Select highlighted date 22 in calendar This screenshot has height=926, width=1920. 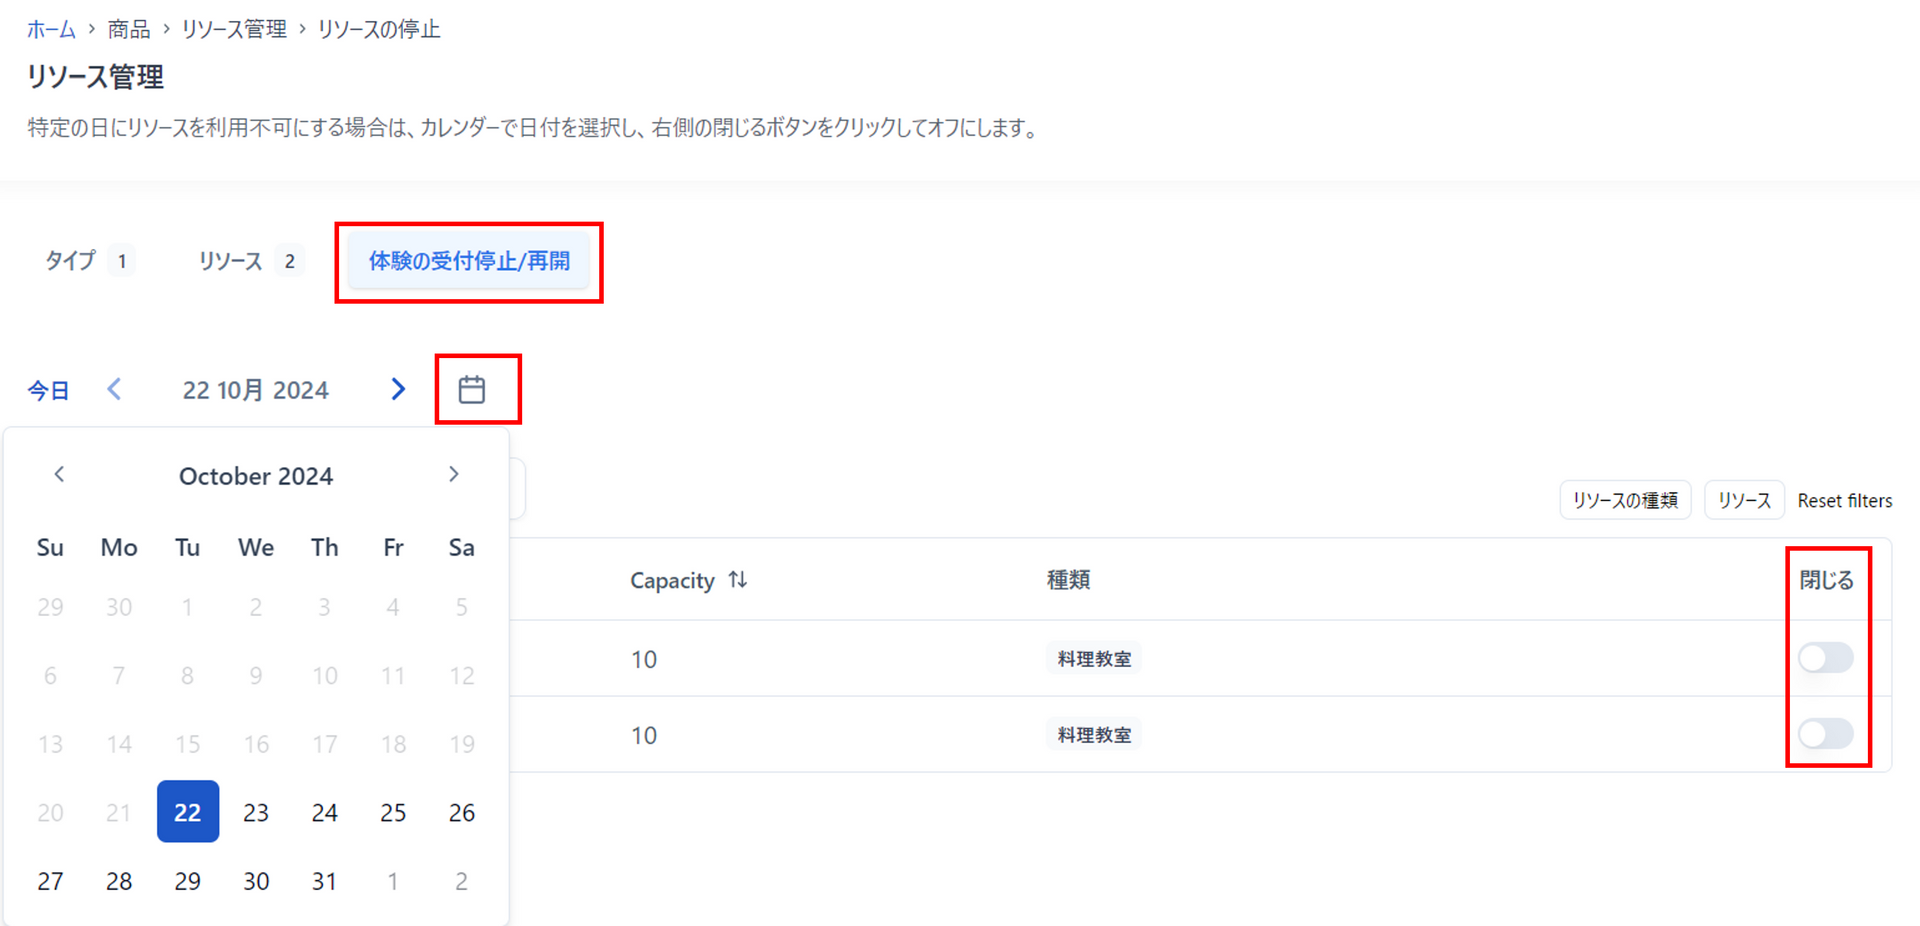point(188,811)
